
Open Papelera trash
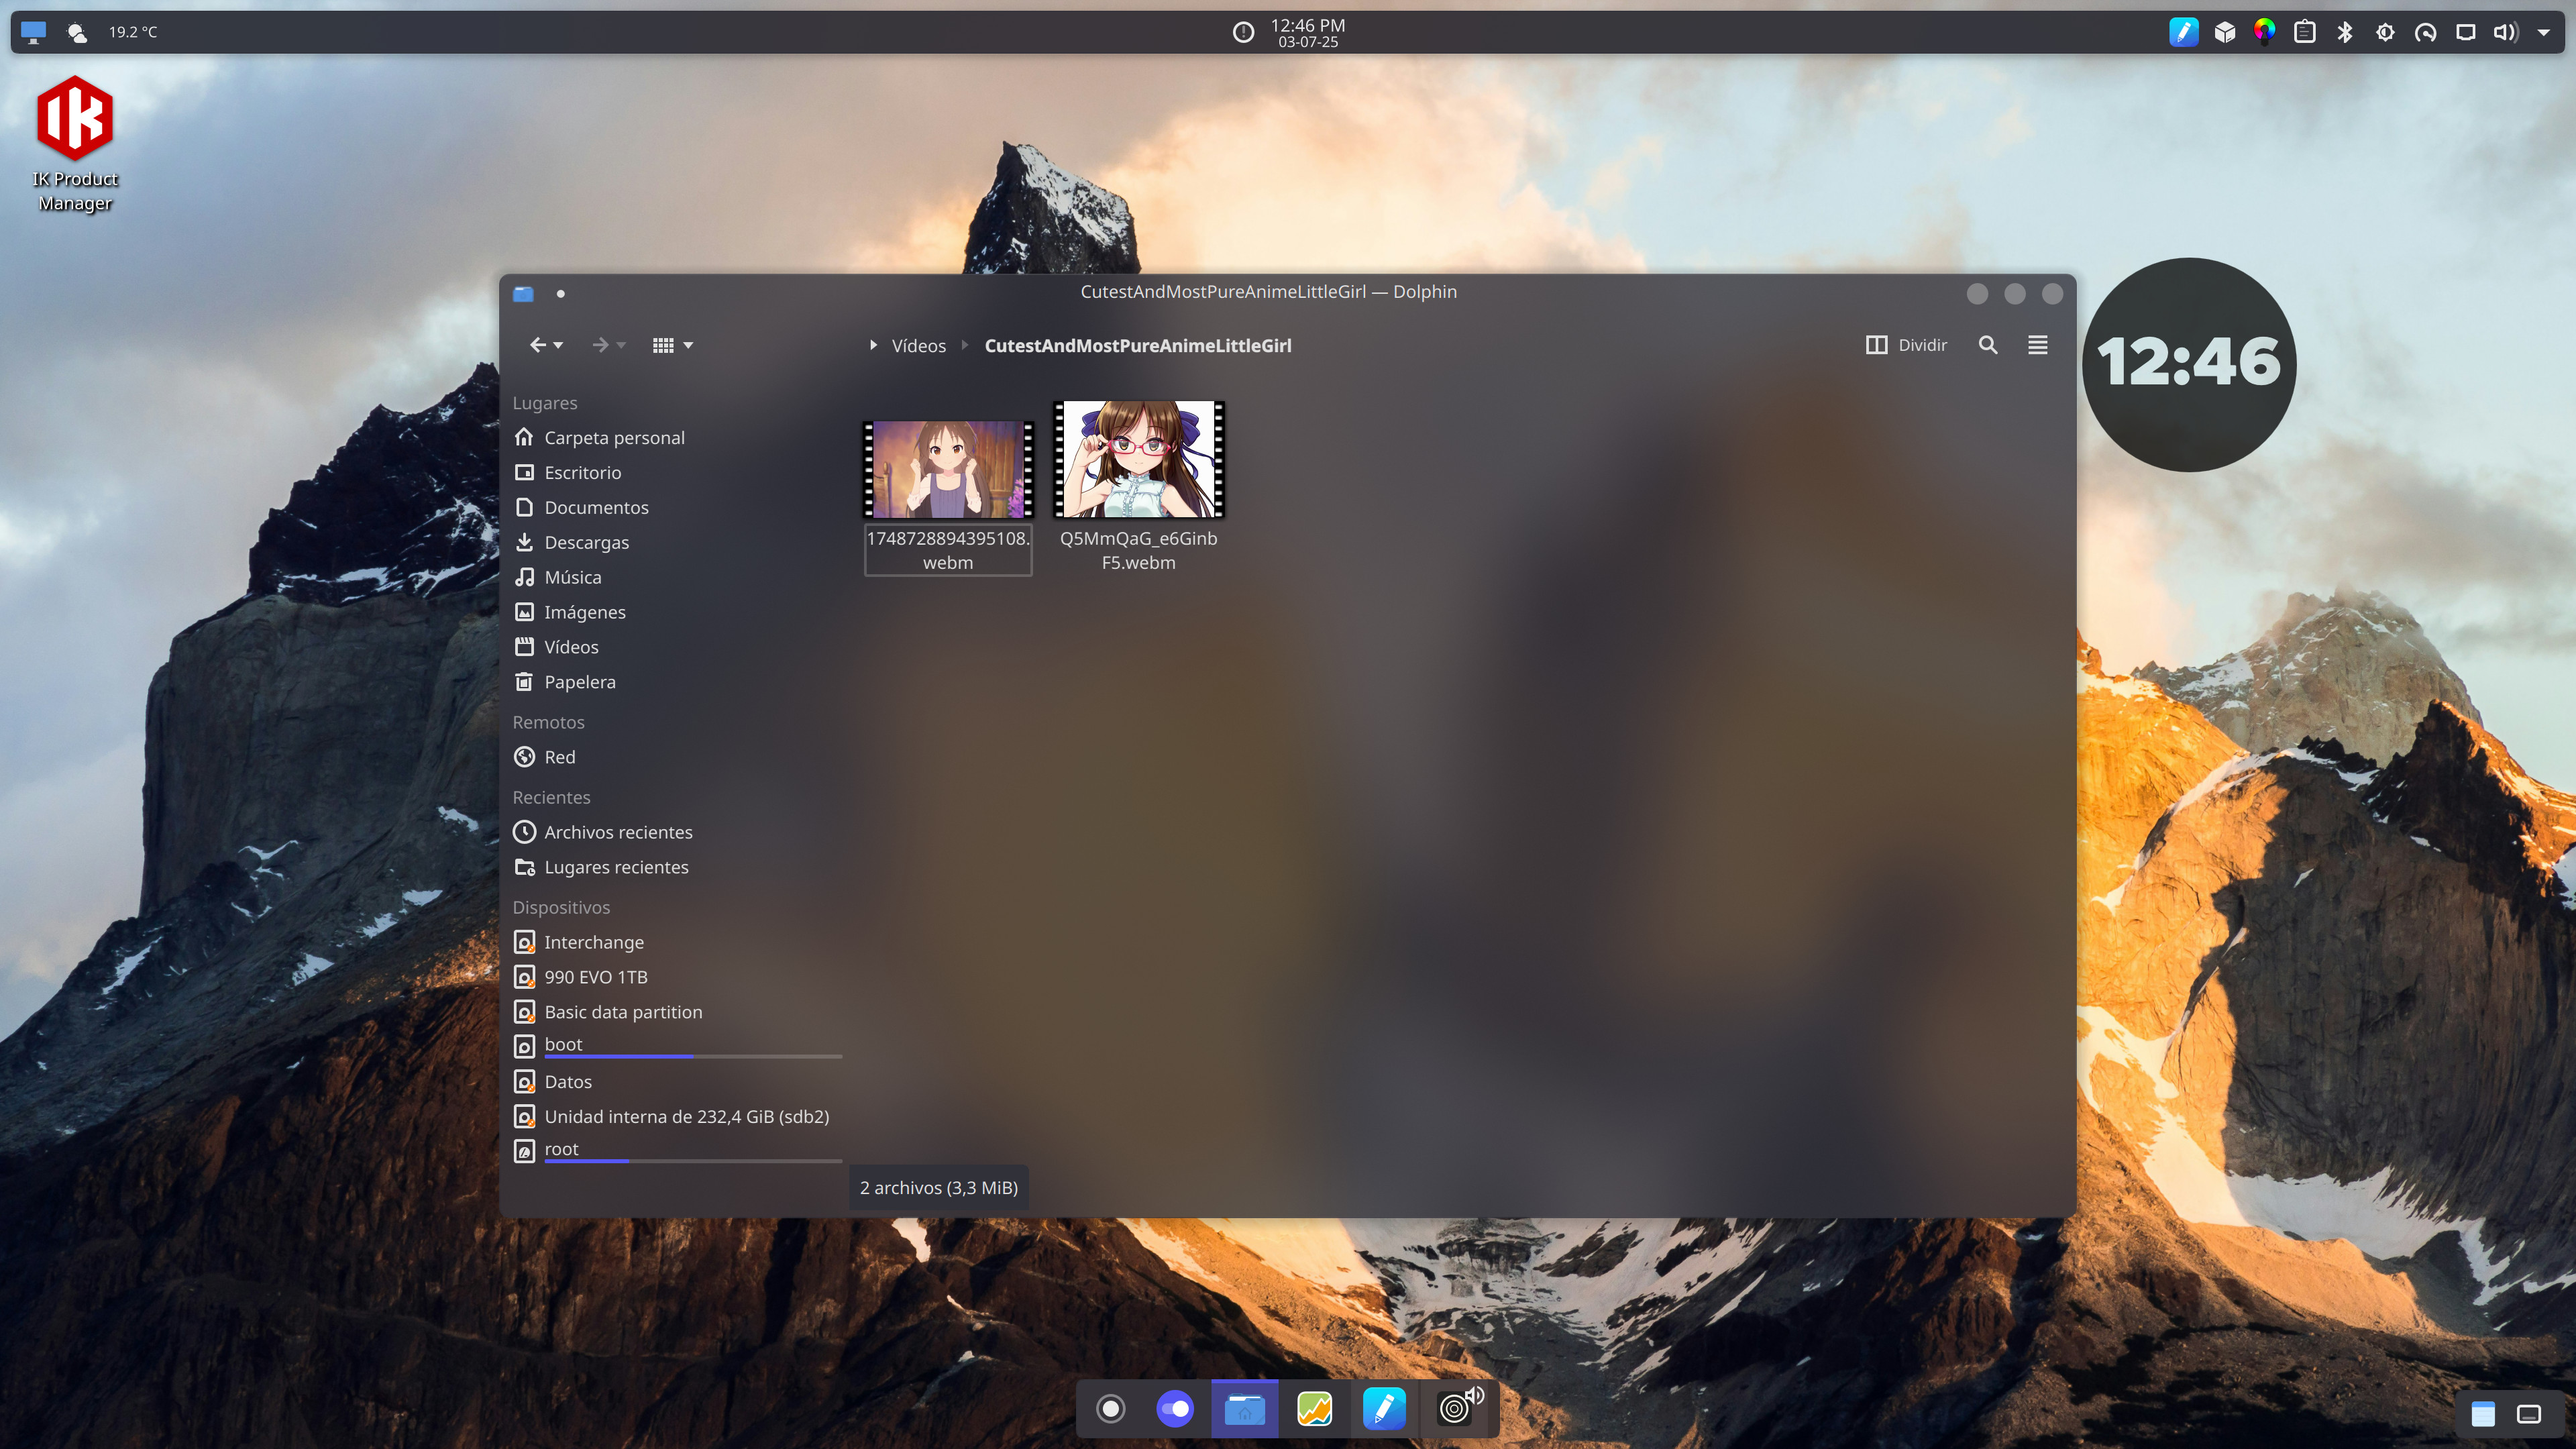[x=676, y=682]
